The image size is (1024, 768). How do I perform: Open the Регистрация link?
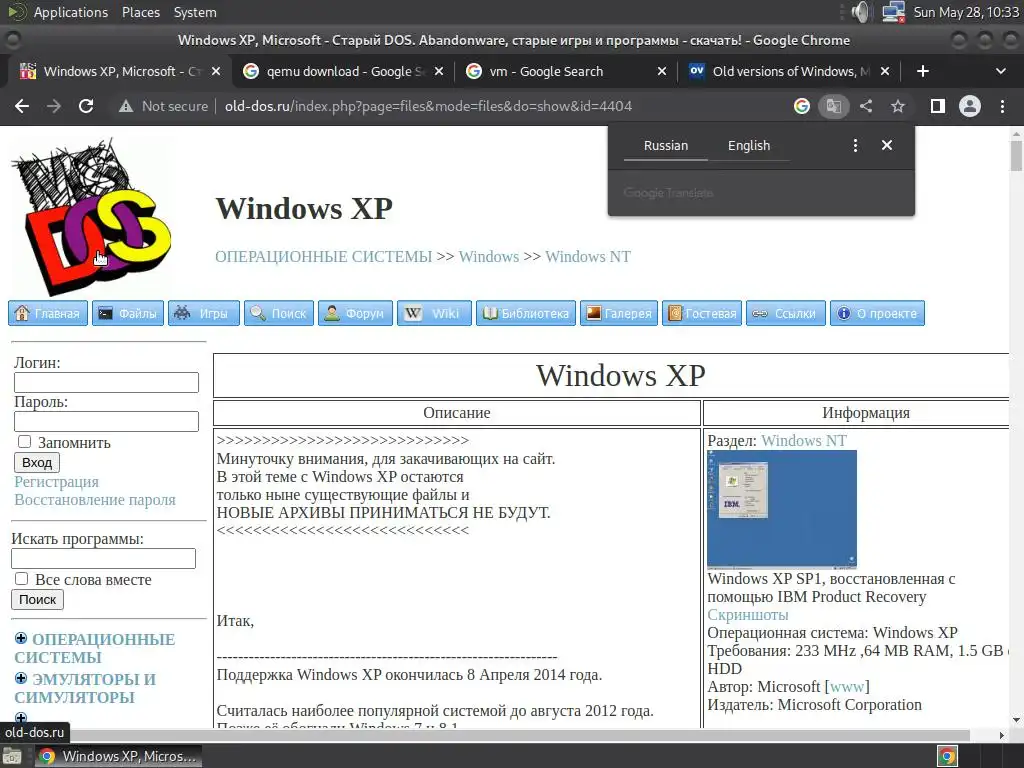coord(56,482)
